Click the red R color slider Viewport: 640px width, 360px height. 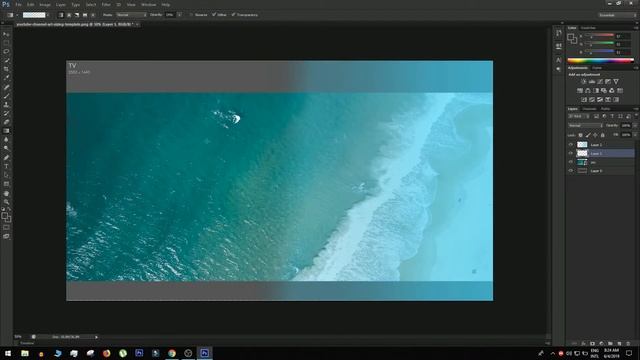[x=599, y=36]
